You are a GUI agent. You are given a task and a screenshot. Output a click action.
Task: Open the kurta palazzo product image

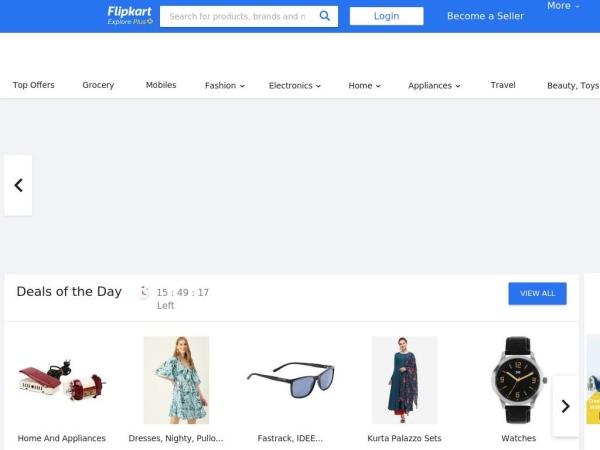(x=404, y=380)
